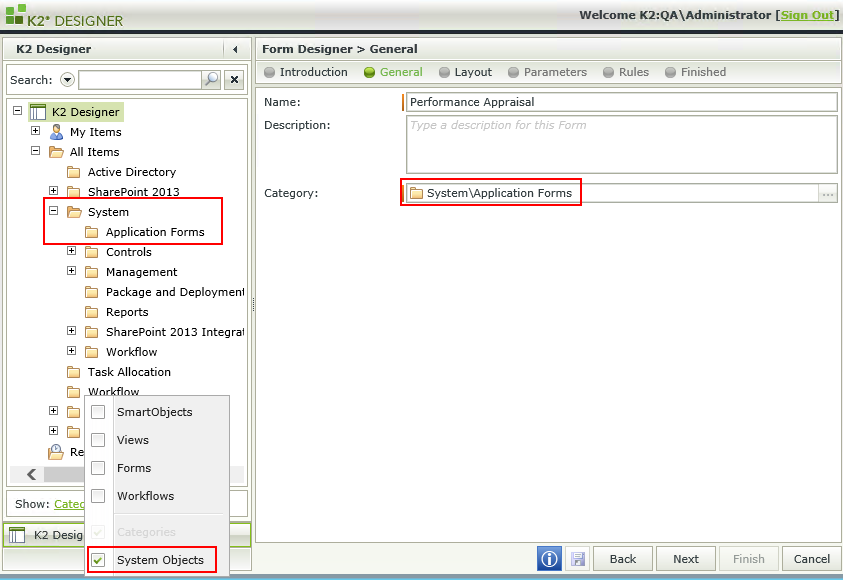Collapse the All Items node

click(x=35, y=151)
